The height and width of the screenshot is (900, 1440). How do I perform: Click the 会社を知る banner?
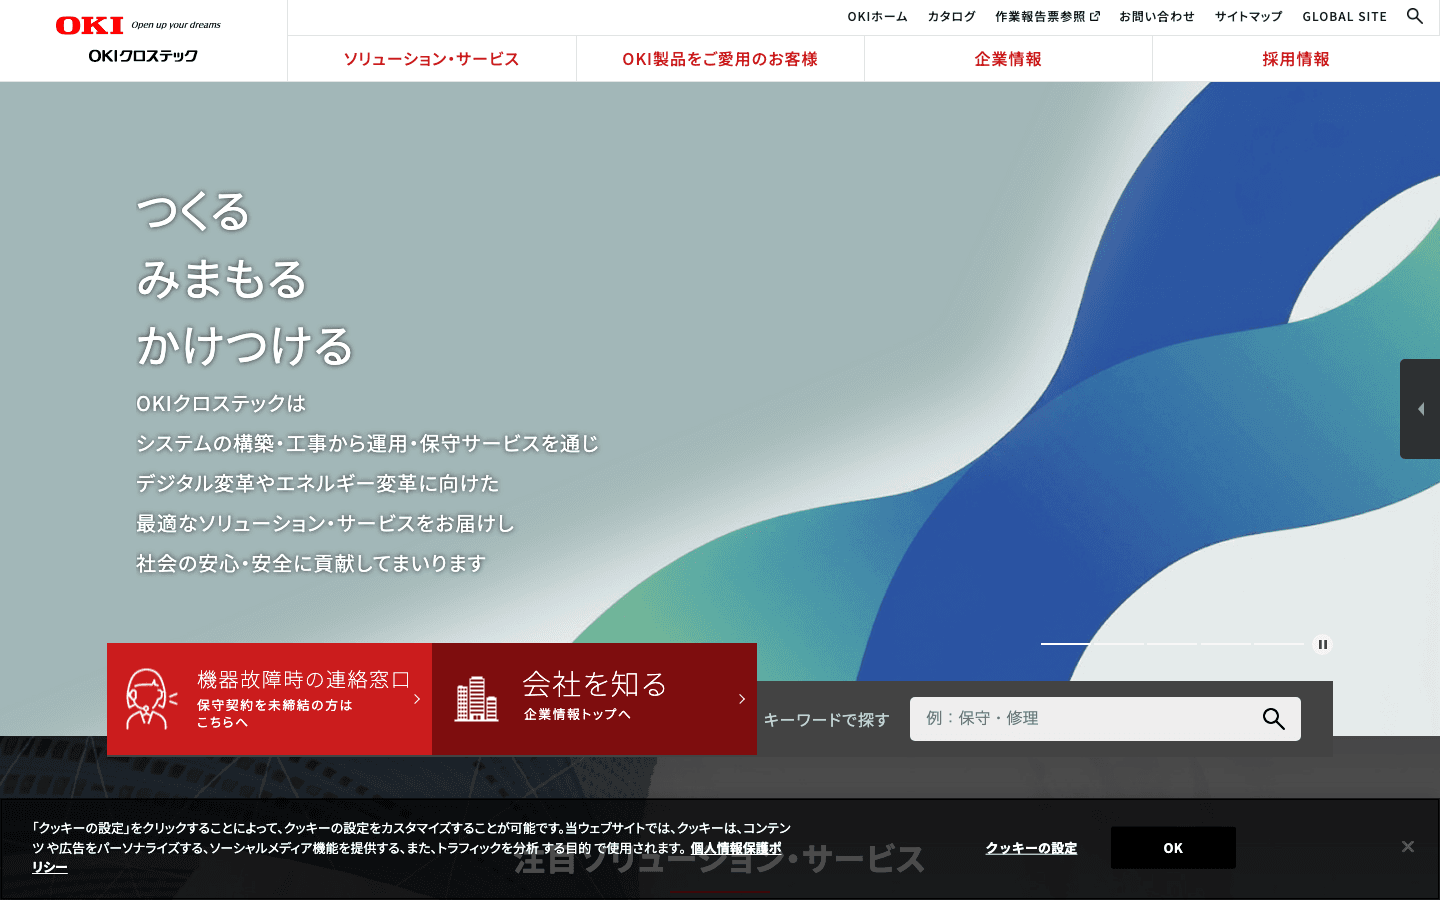tap(594, 699)
